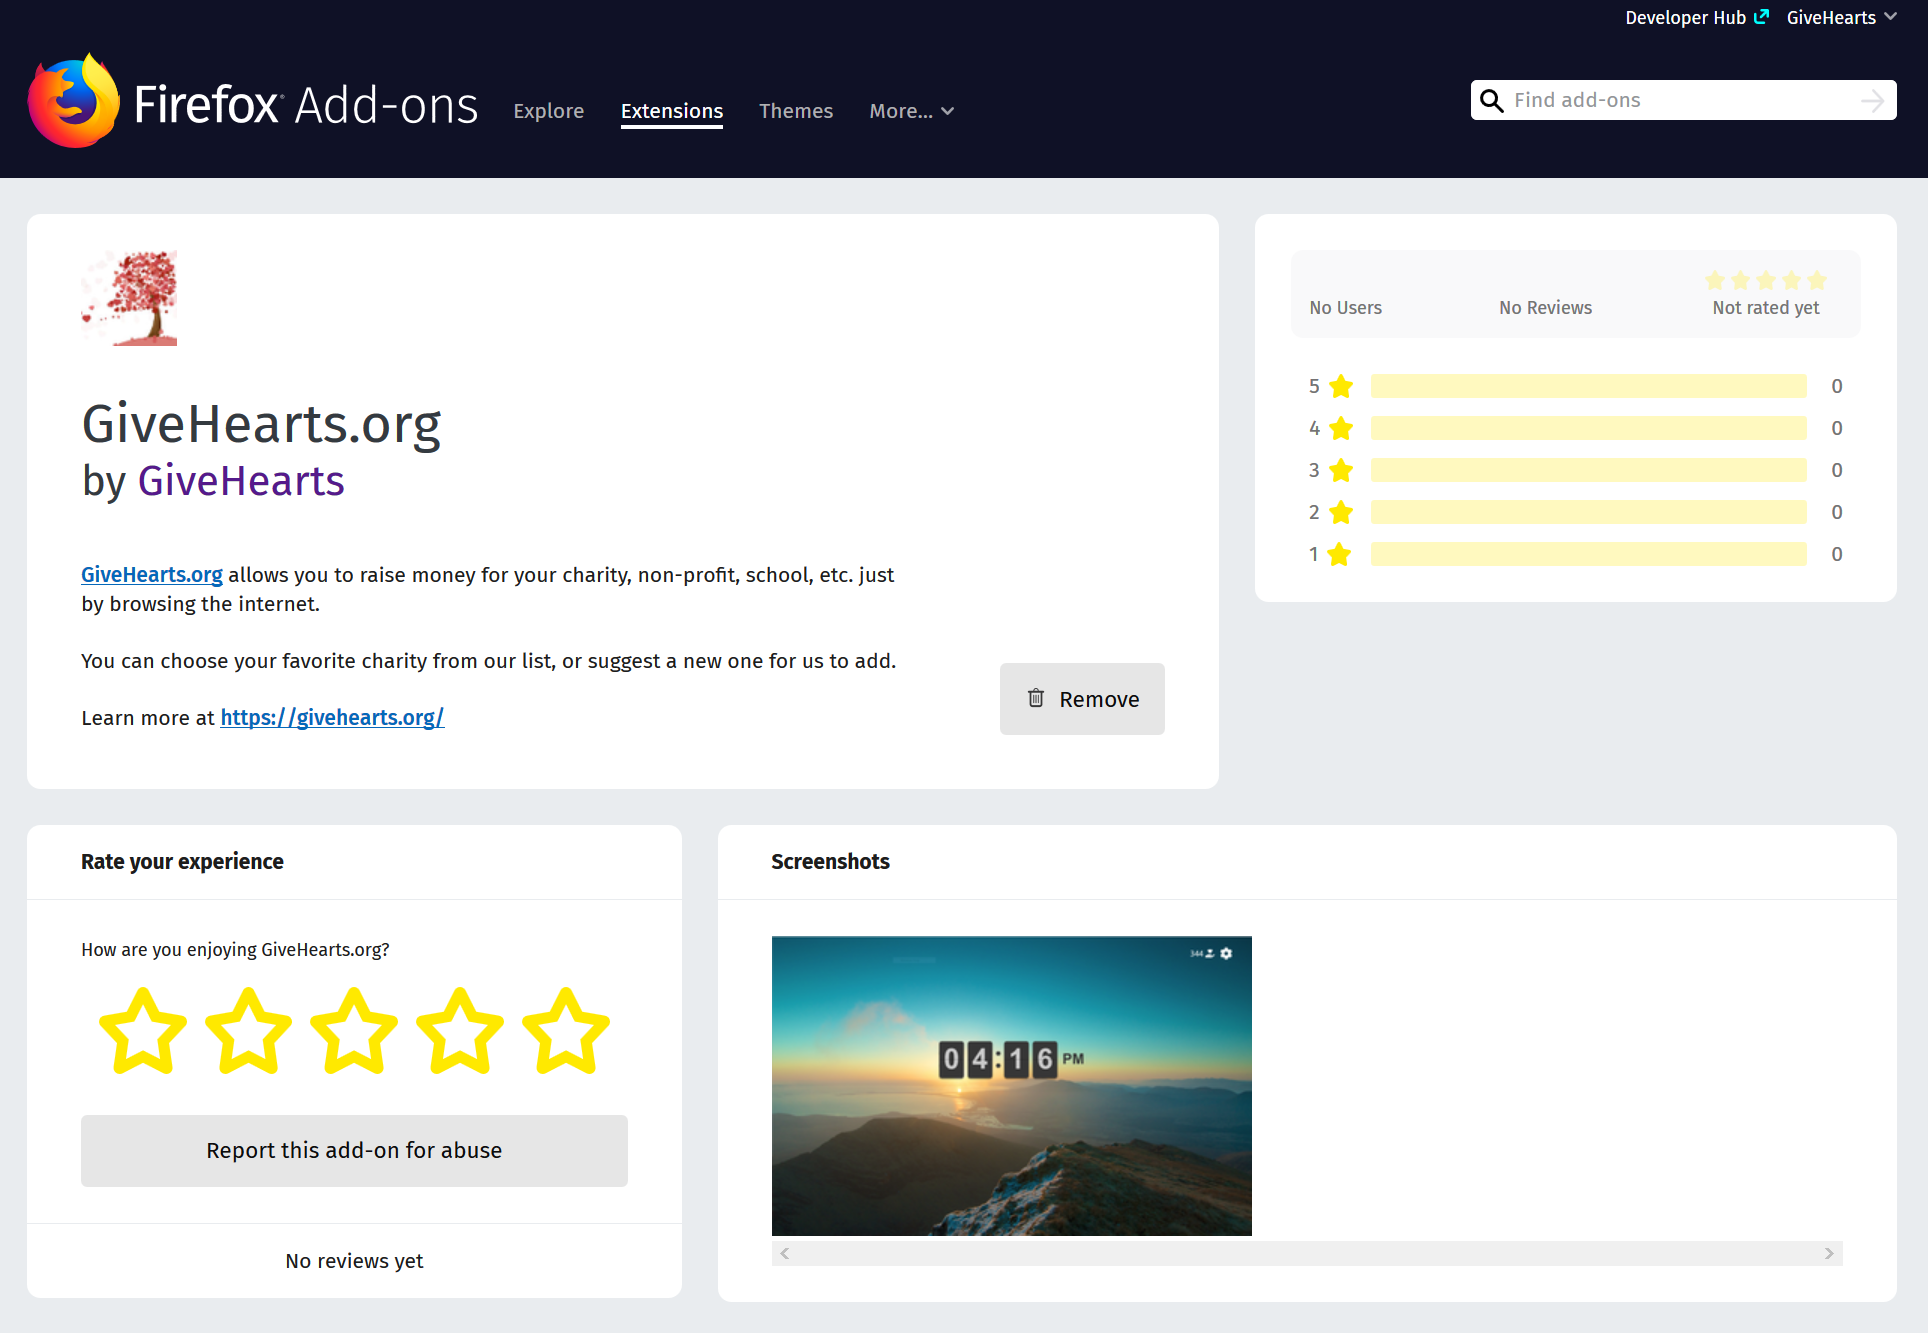
Task: Rate the add-on four stars
Action: [x=460, y=1031]
